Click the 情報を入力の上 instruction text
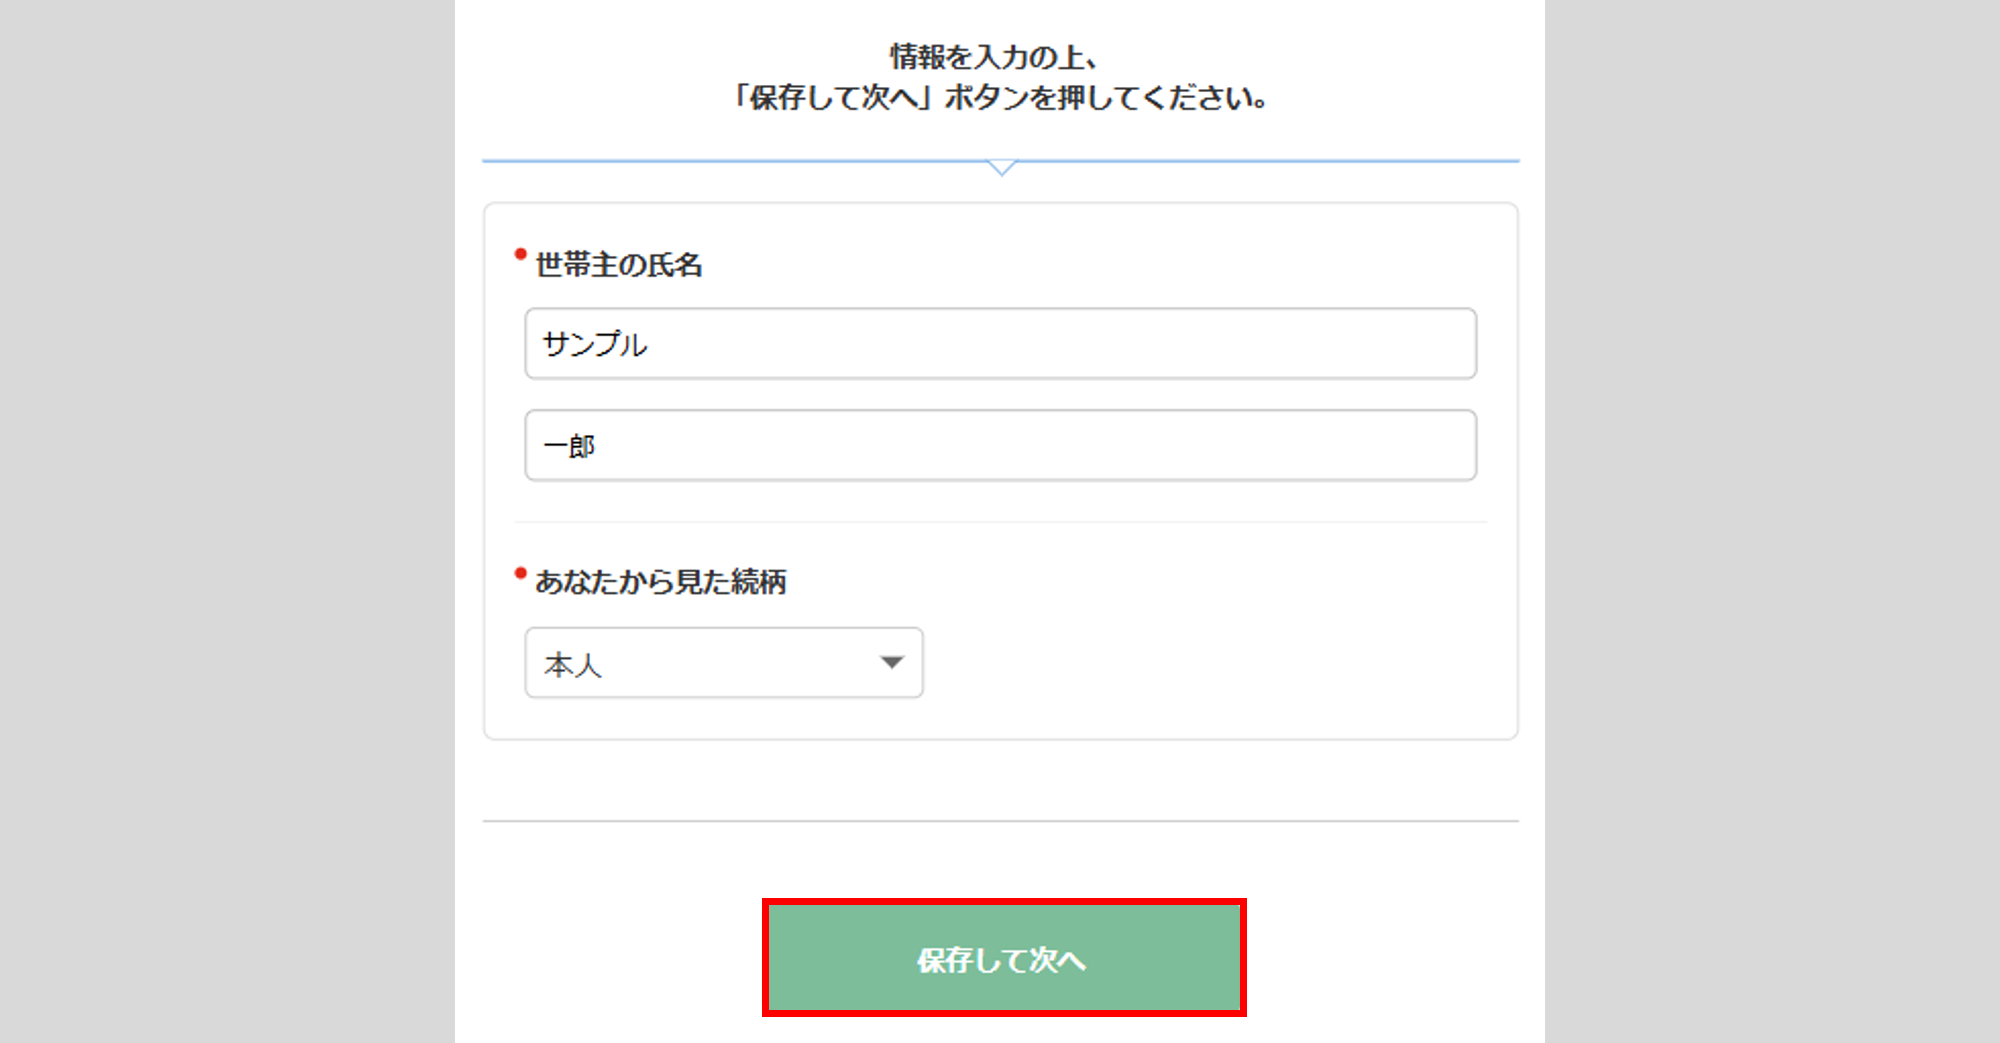Image resolution: width=2000 pixels, height=1043 pixels. pos(993,57)
